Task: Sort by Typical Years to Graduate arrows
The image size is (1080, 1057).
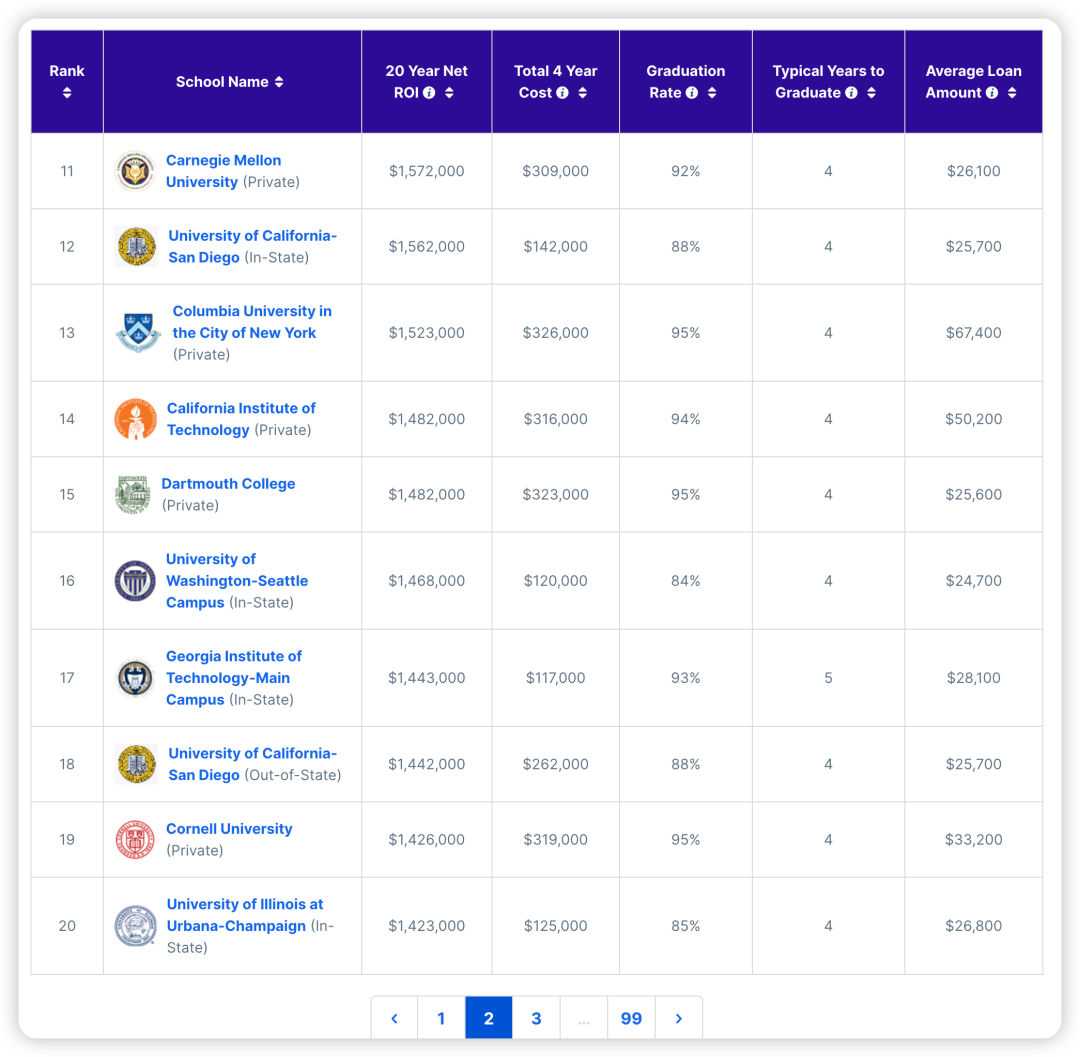Action: point(872,93)
